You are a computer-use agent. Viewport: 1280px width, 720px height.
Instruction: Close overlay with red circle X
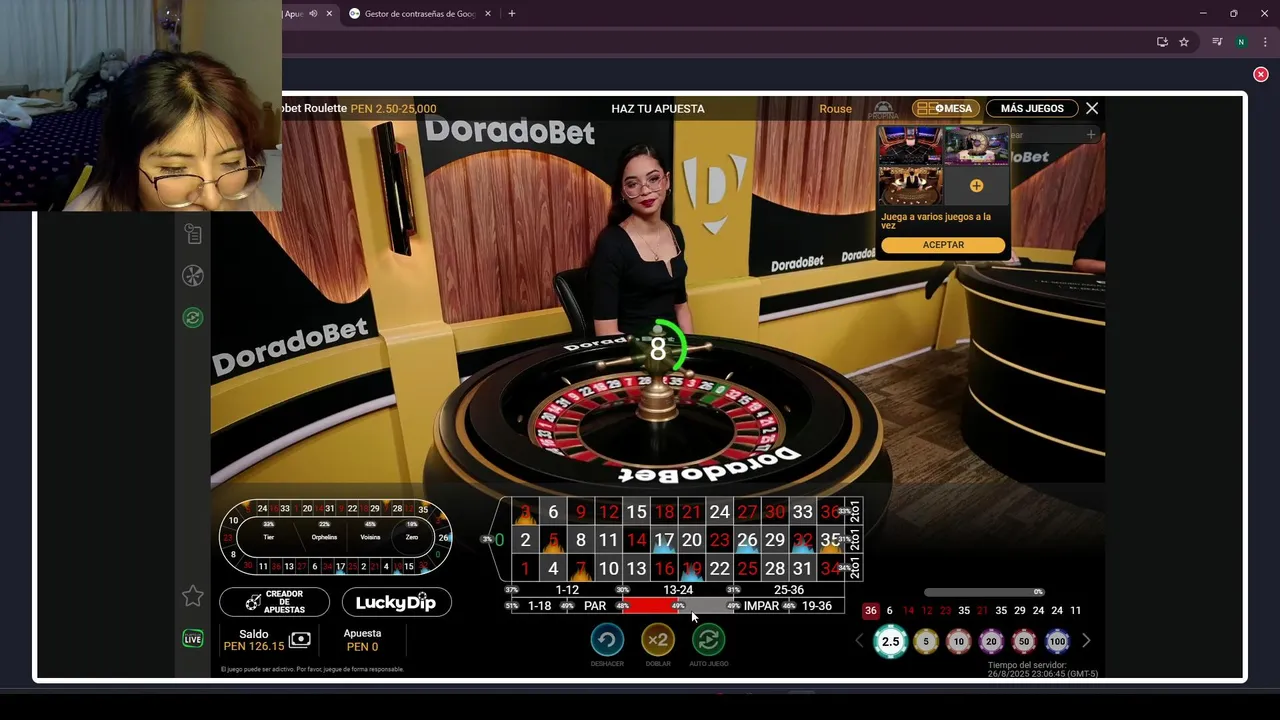point(1261,74)
